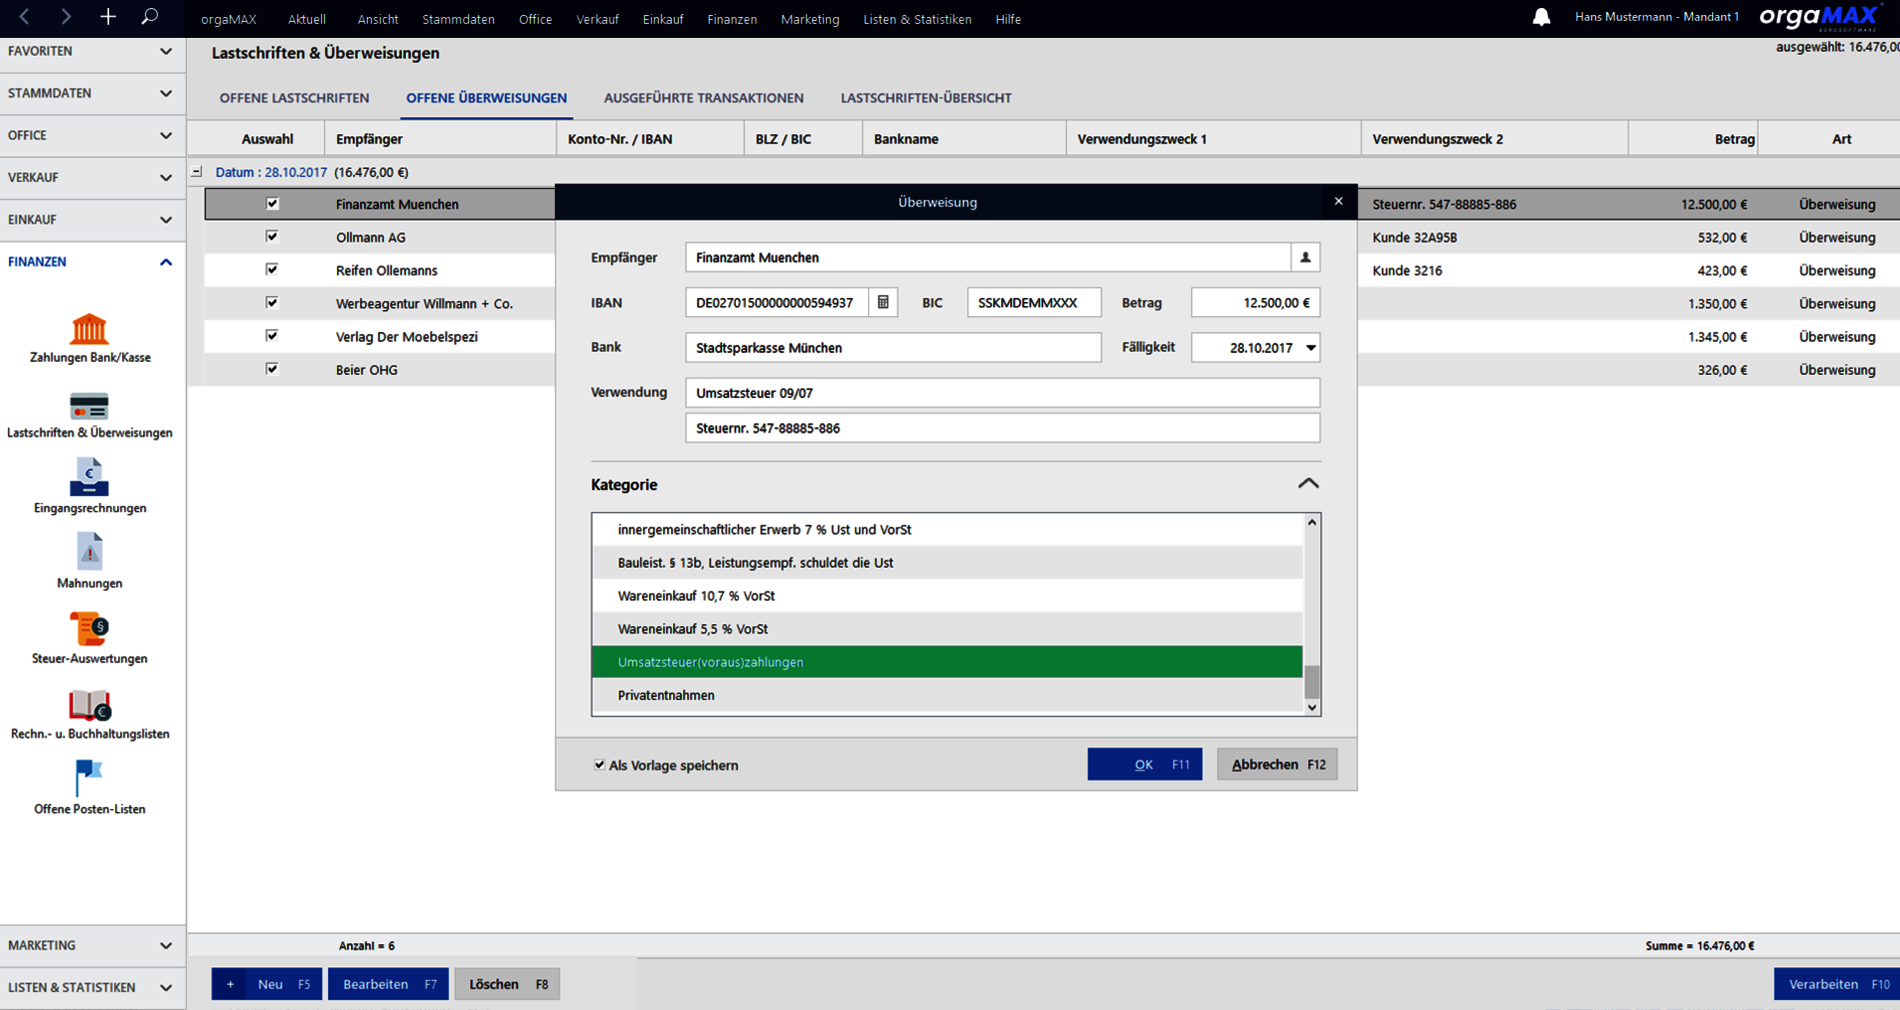Go forward with the right arrow
Viewport: 1900px width, 1010px height.
pos(66,17)
